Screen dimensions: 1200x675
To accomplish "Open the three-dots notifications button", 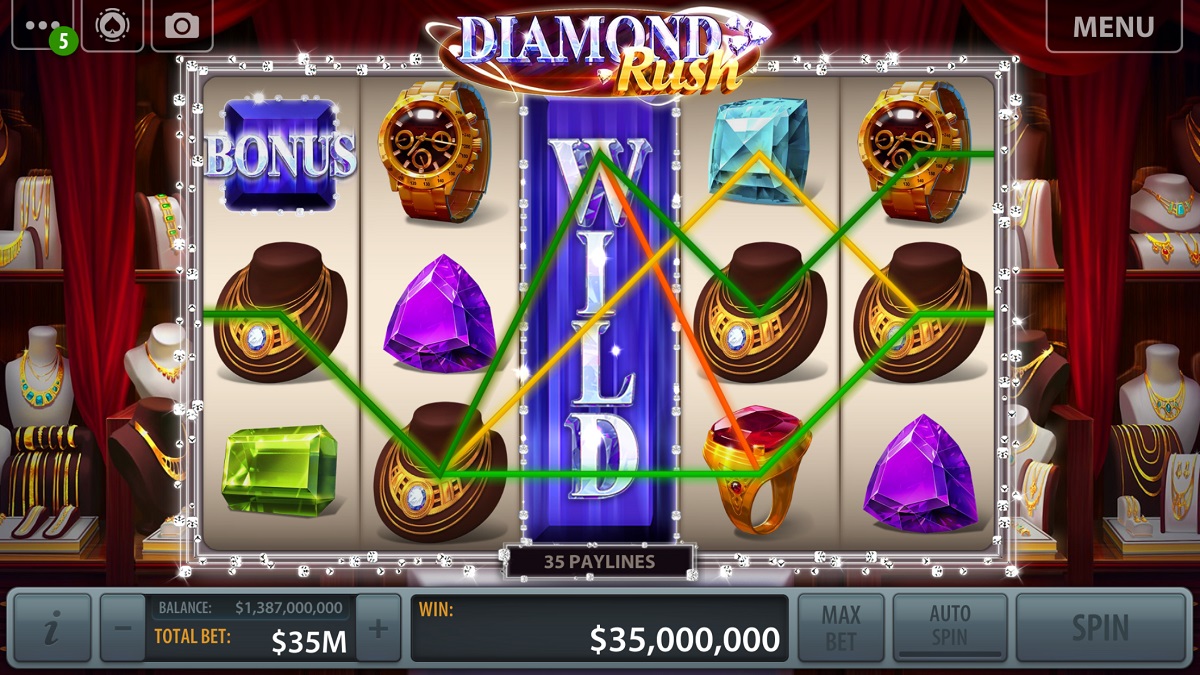I will point(43,25).
